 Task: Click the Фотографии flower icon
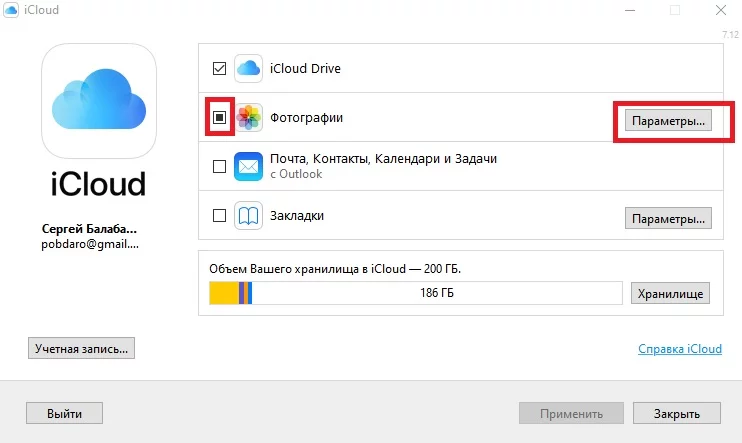(248, 118)
